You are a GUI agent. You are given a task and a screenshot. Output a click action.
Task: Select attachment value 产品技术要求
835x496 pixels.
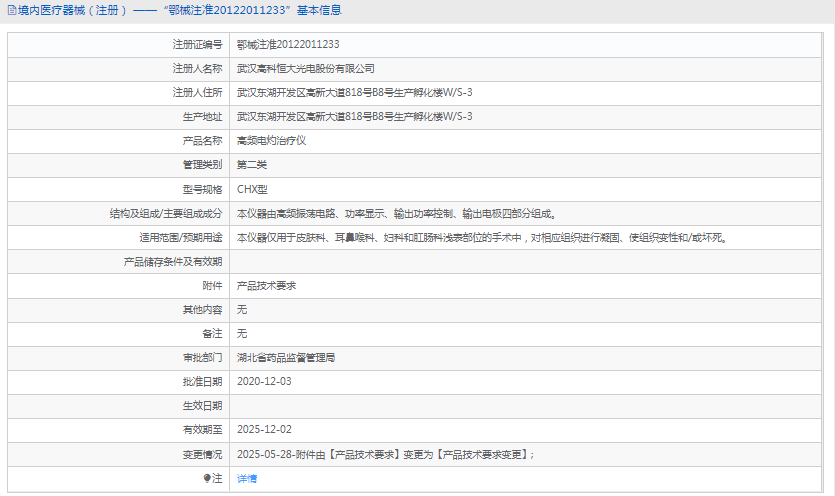pyautogui.click(x=266, y=286)
